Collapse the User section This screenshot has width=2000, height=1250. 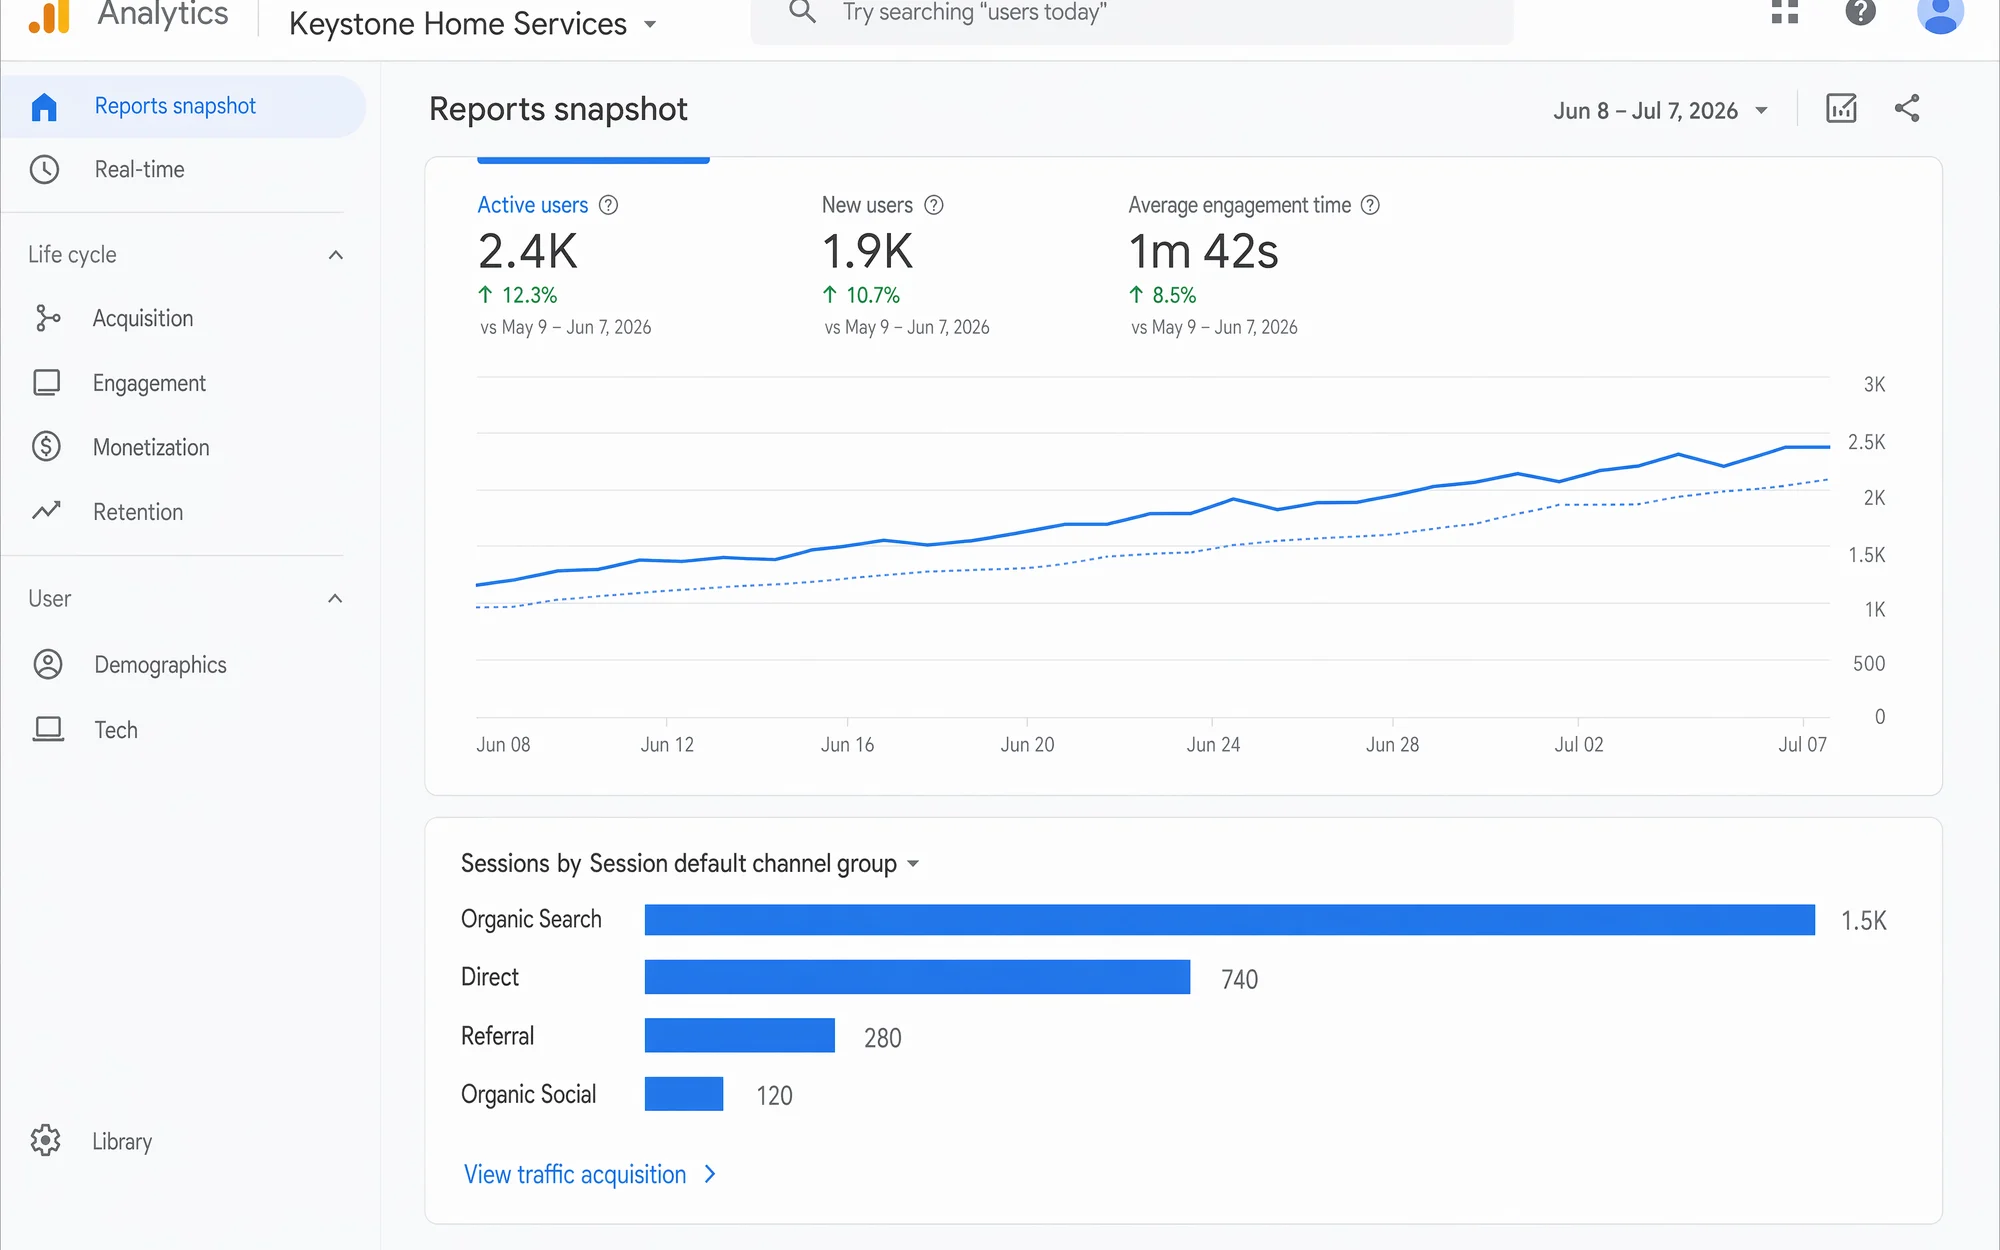pyautogui.click(x=336, y=599)
